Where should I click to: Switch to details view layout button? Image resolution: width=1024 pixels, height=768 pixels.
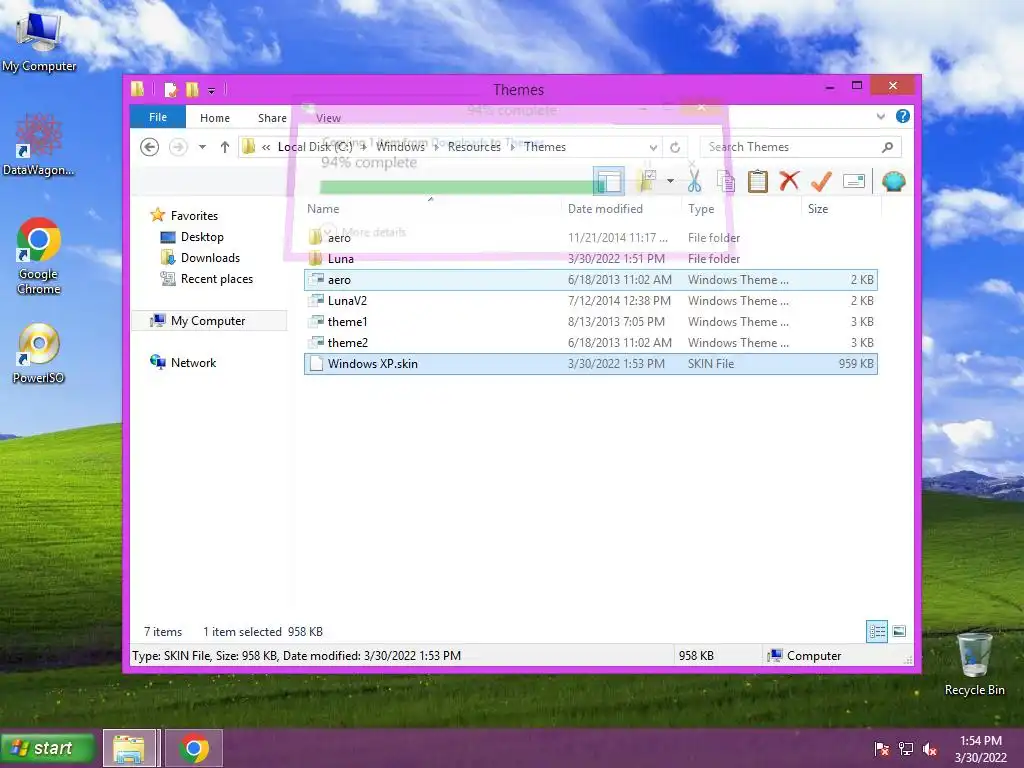point(876,632)
